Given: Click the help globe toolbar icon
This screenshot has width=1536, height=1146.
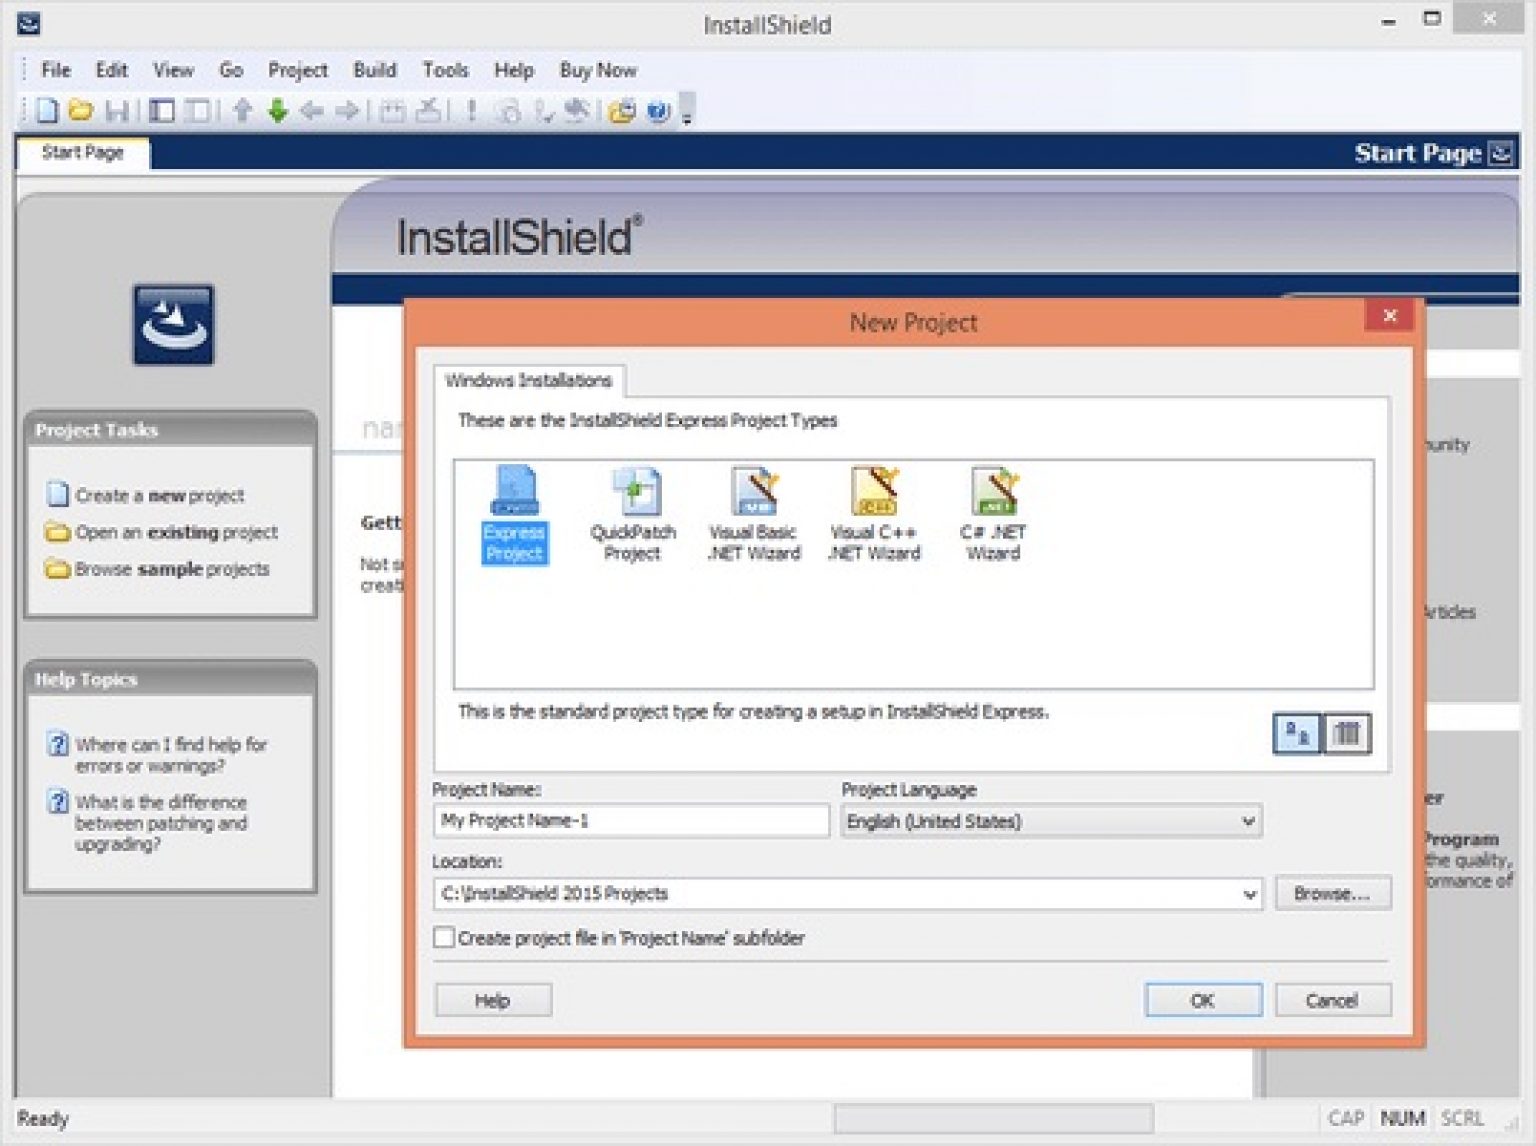Looking at the screenshot, I should [657, 111].
